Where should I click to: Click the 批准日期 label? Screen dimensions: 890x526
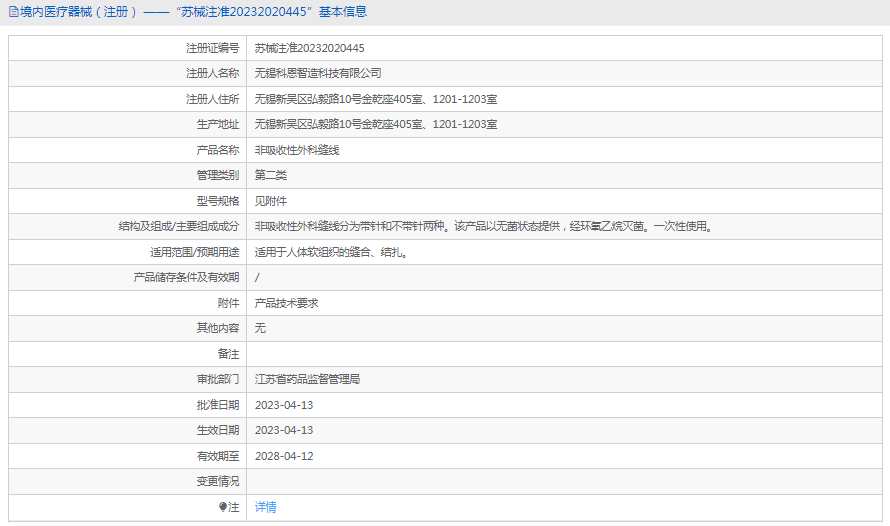click(x=218, y=405)
